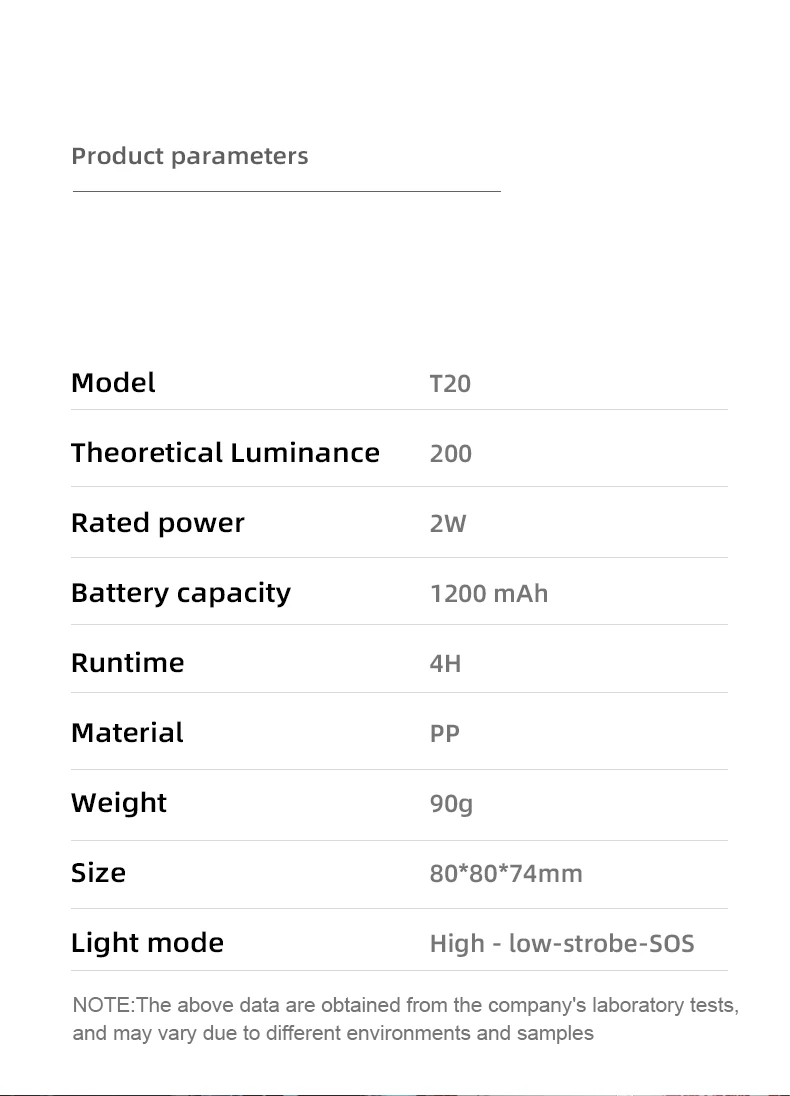Select the Rated power label
This screenshot has width=790, height=1096.
(158, 523)
